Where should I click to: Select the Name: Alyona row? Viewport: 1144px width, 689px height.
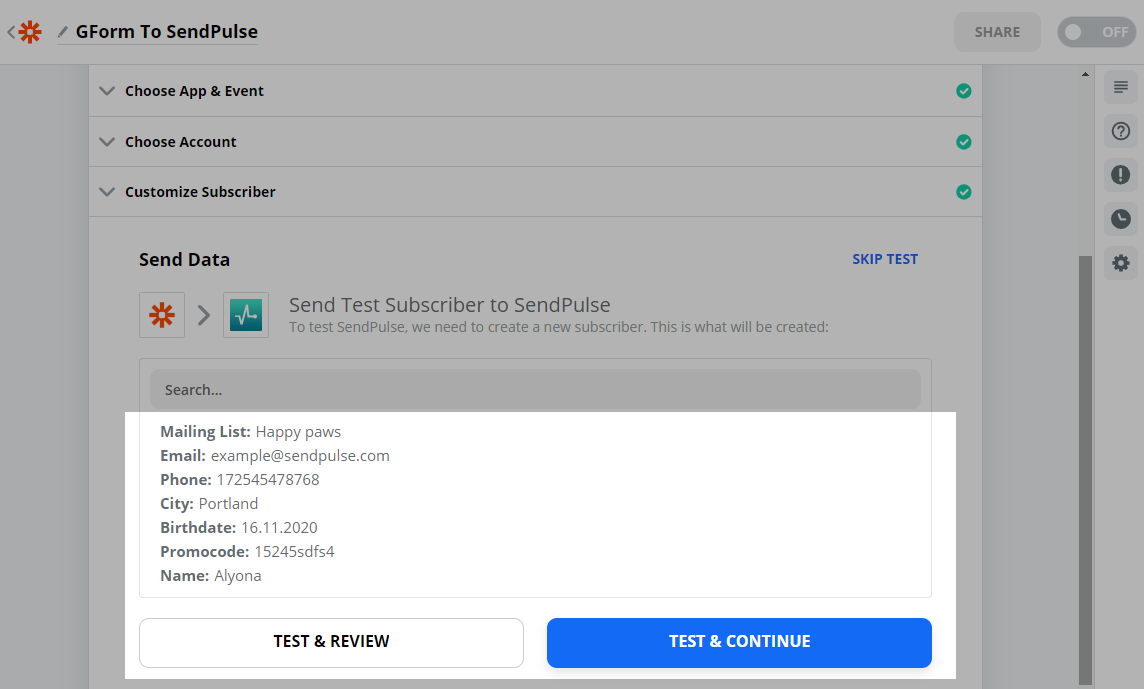click(210, 576)
